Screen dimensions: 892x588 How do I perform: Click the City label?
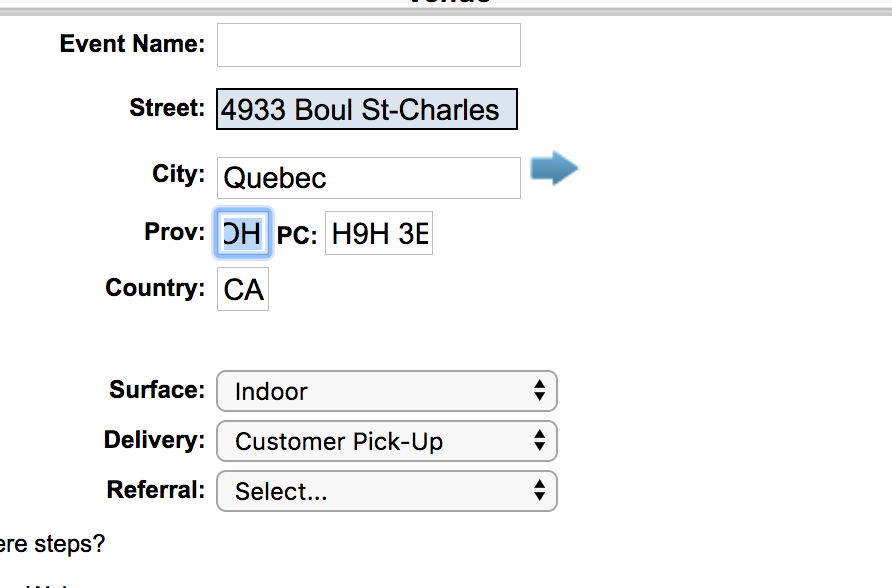178,174
